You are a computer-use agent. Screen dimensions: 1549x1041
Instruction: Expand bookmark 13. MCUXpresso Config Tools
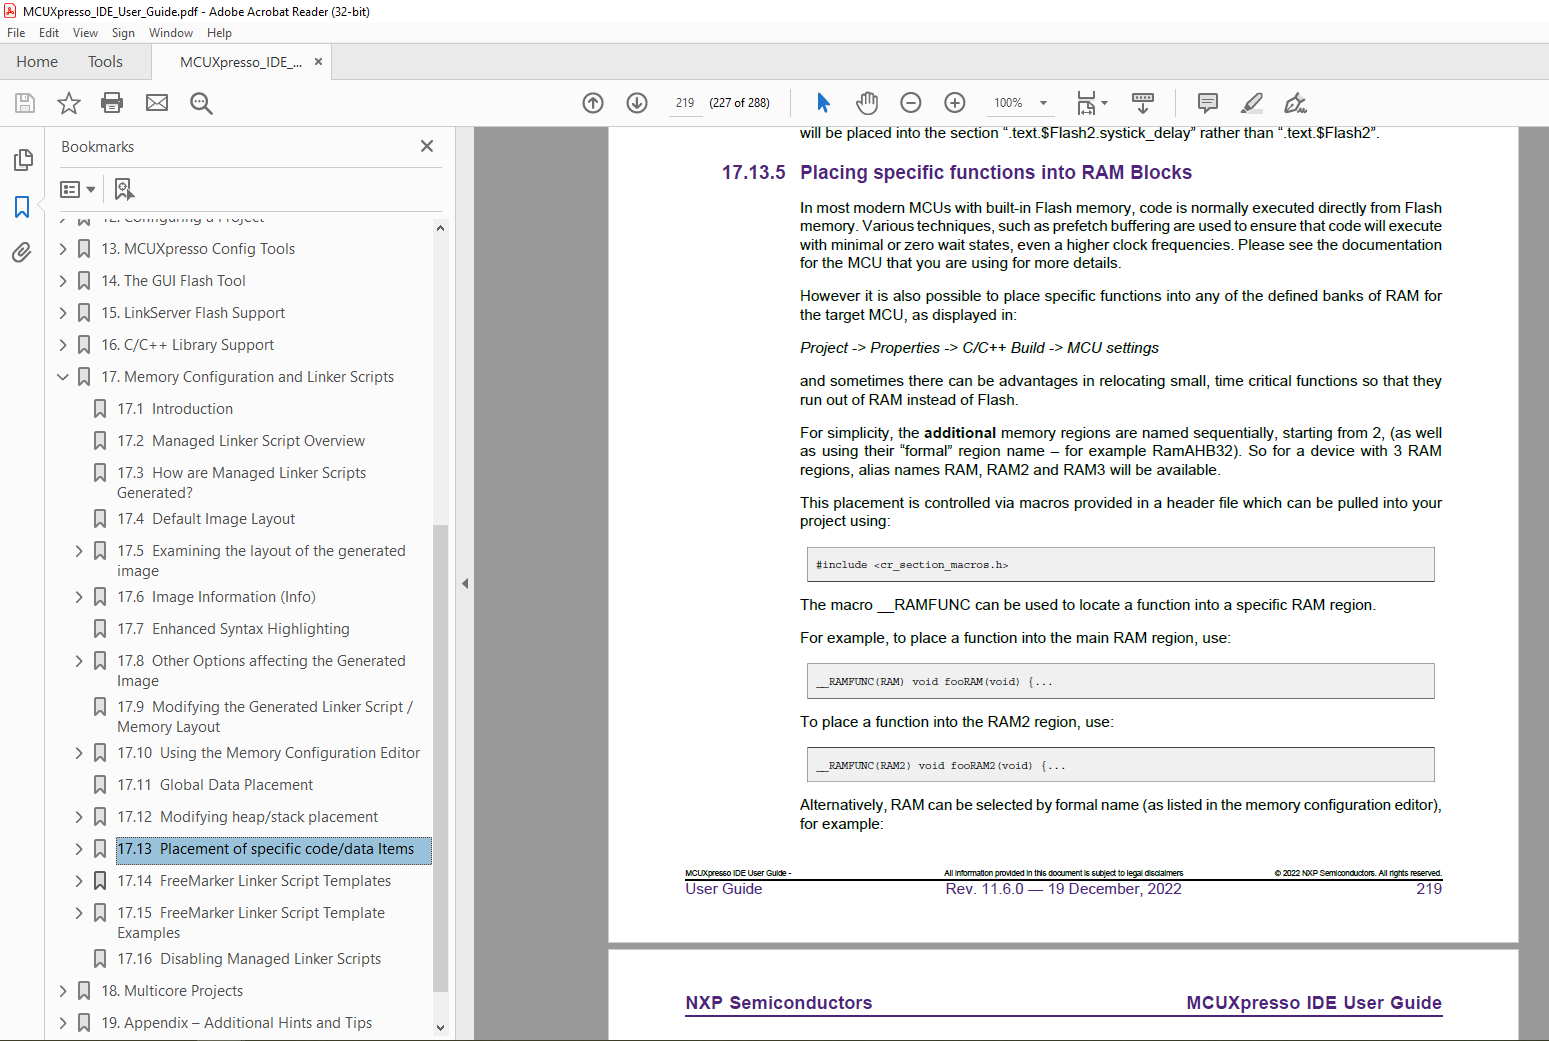click(63, 249)
